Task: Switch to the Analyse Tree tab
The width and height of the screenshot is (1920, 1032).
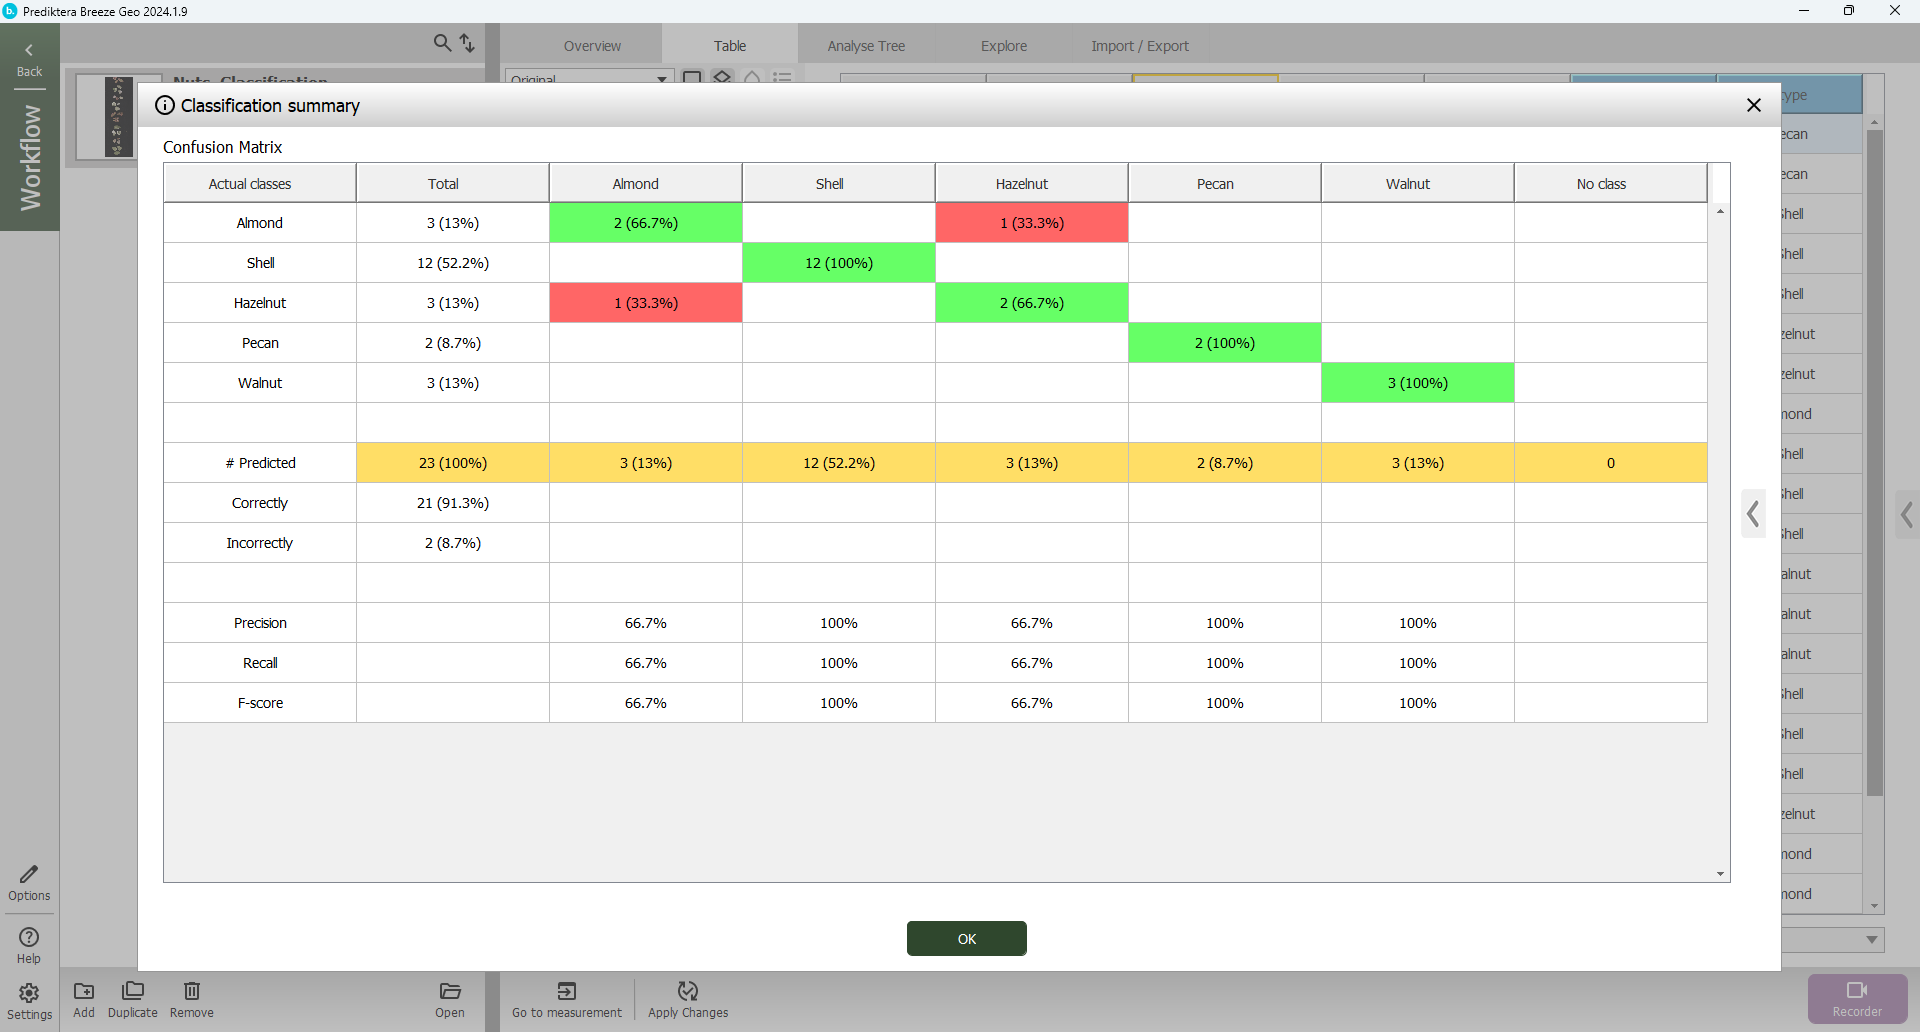Action: pyautogui.click(x=866, y=46)
